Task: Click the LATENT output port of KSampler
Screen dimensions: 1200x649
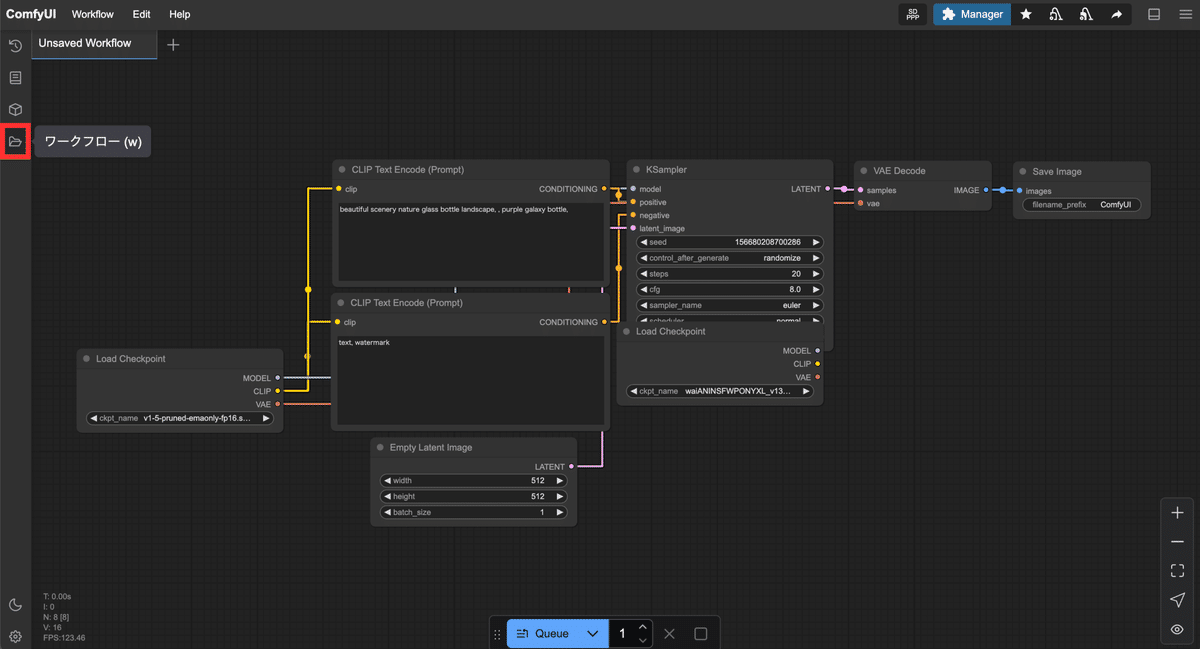Action: [x=829, y=189]
